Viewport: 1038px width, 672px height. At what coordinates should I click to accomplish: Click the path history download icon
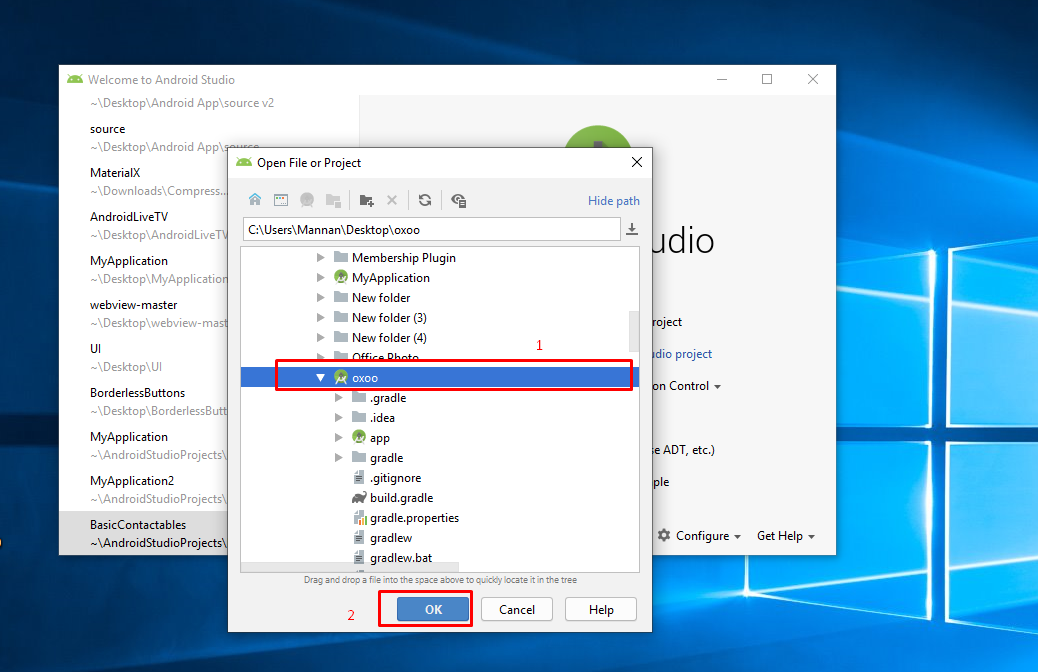coord(632,229)
